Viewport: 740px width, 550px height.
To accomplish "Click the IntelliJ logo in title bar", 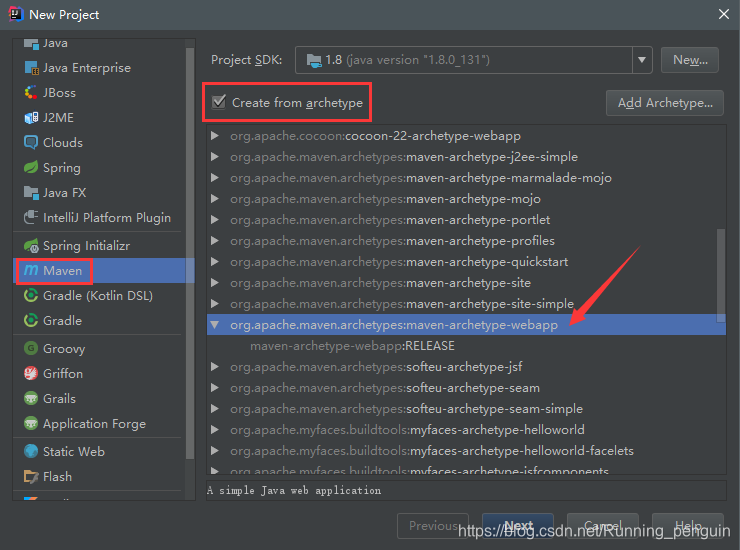I will [16, 14].
